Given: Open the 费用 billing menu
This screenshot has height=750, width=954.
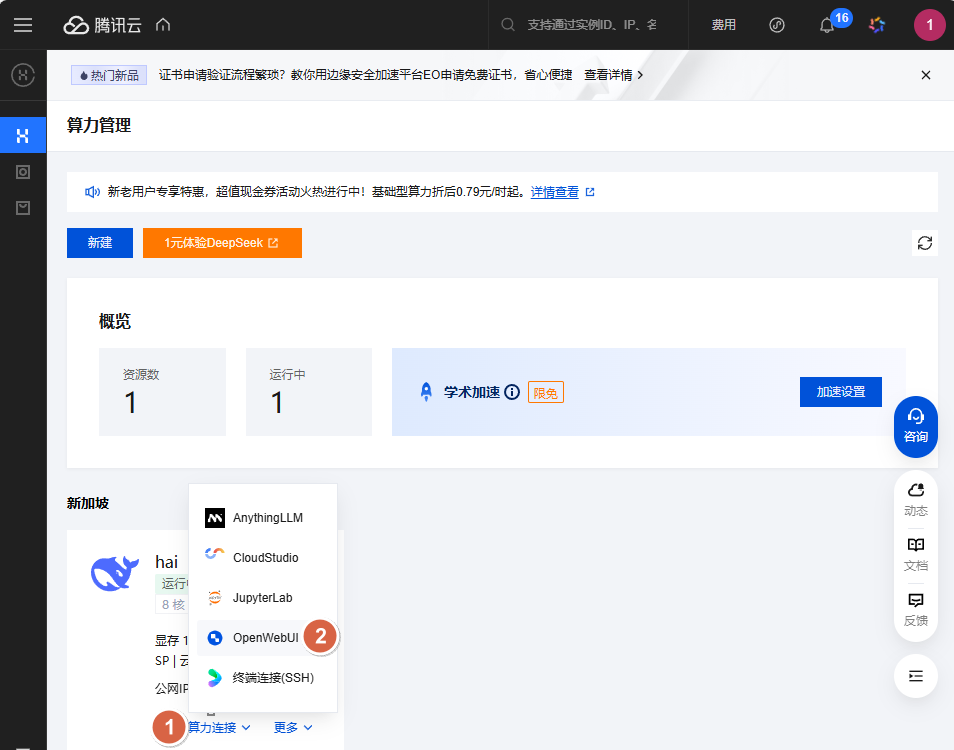Looking at the screenshot, I should [723, 25].
